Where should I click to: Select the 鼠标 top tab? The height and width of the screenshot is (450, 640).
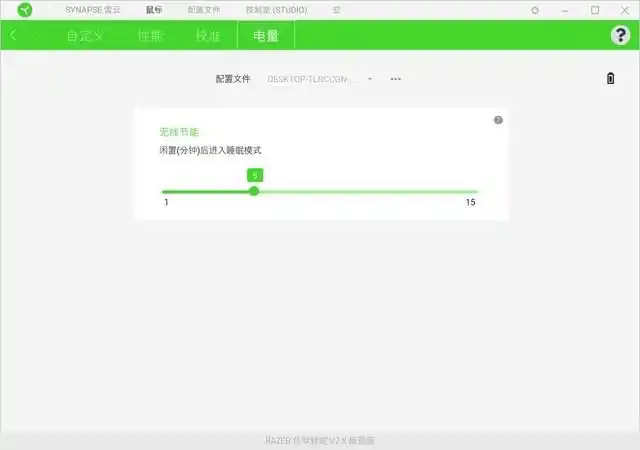(x=154, y=10)
